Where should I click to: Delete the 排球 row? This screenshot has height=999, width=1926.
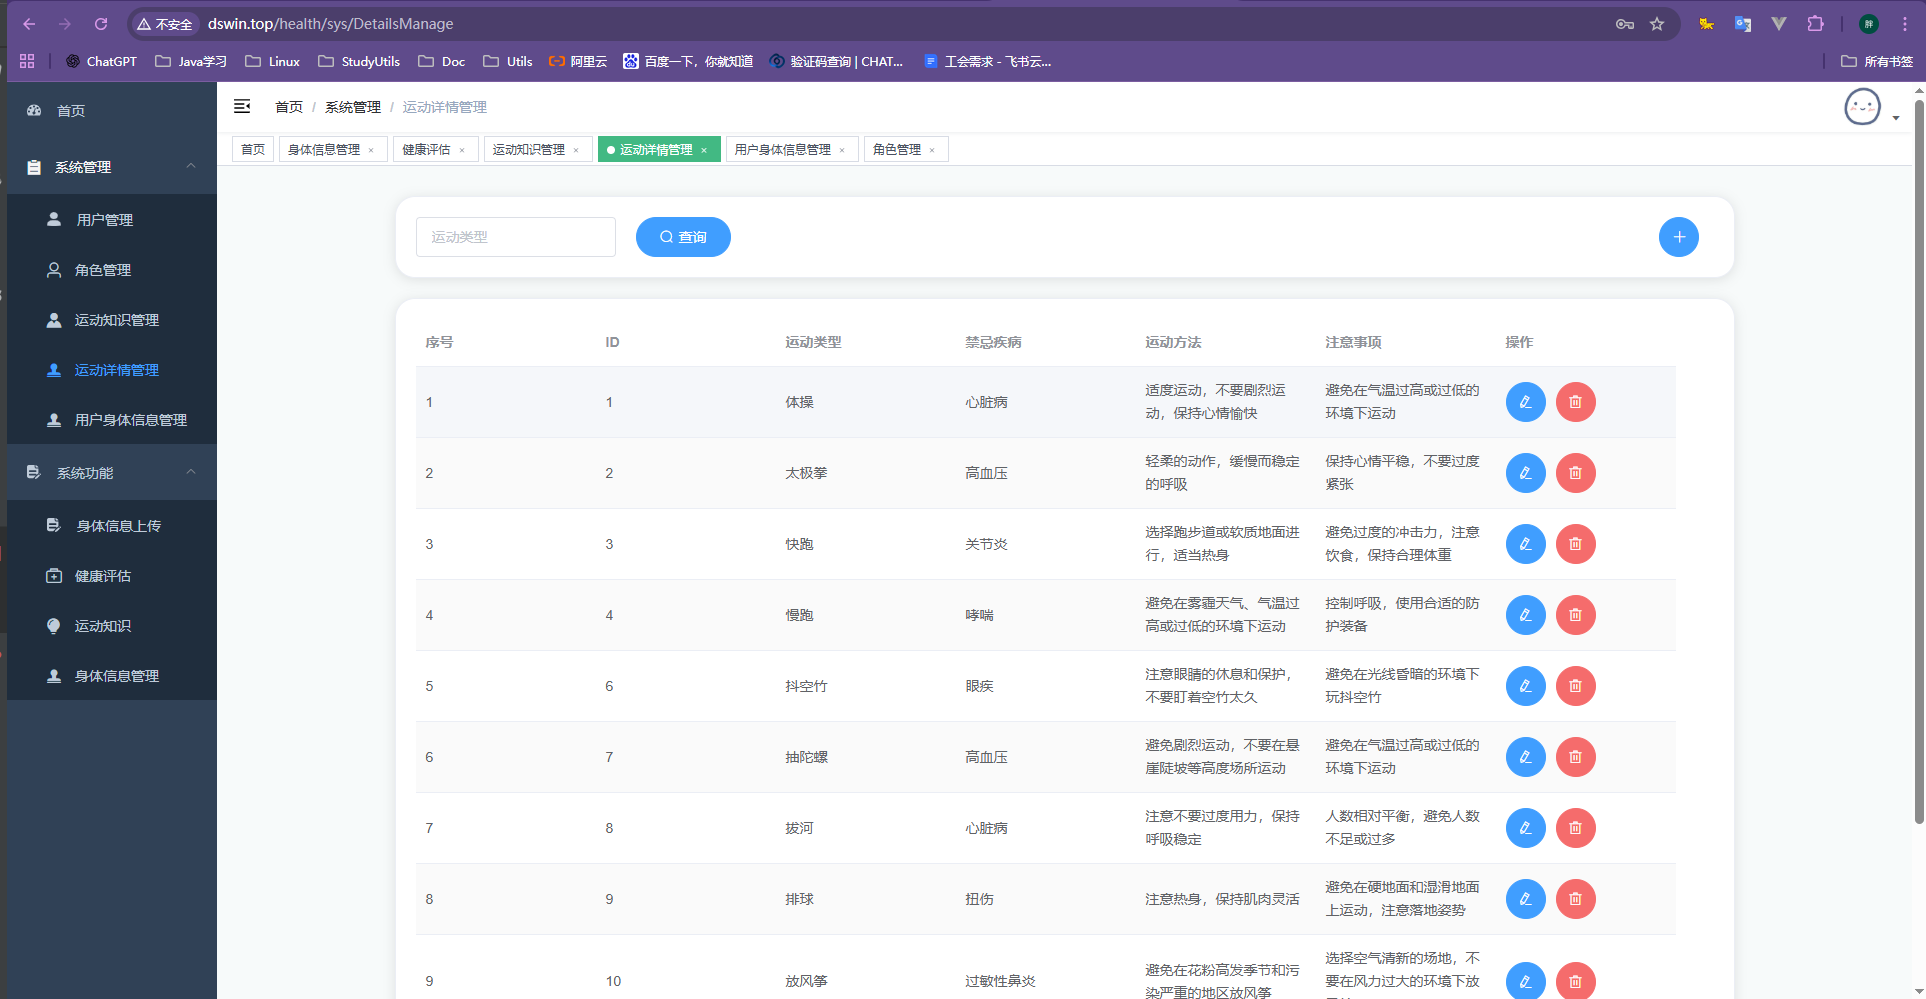pos(1575,899)
